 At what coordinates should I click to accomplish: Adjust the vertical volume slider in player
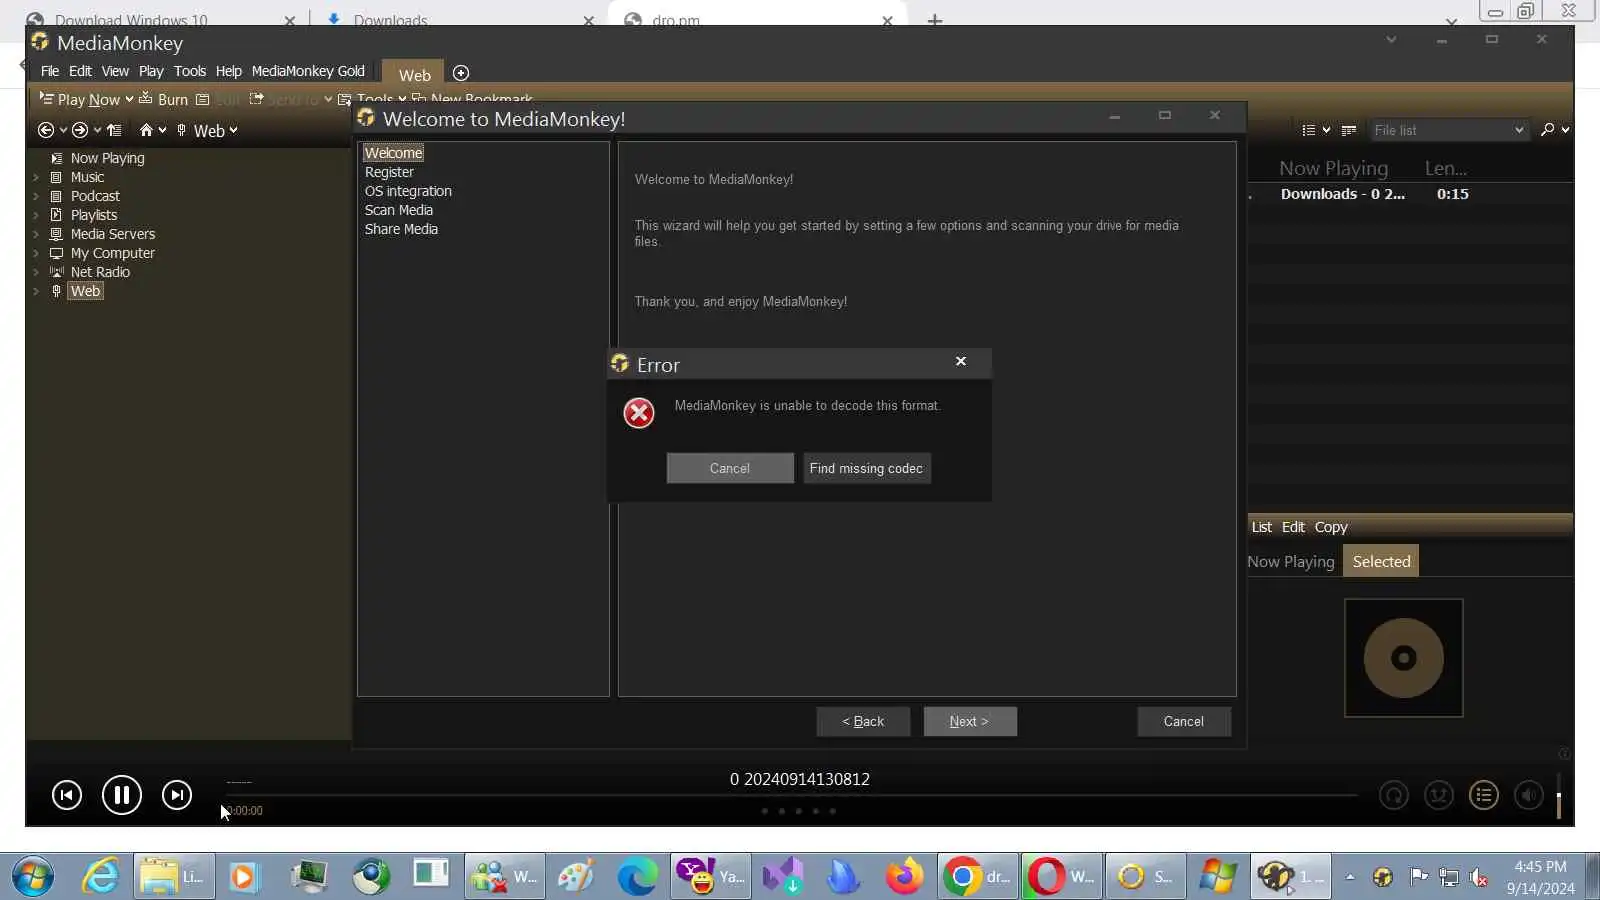(1559, 796)
